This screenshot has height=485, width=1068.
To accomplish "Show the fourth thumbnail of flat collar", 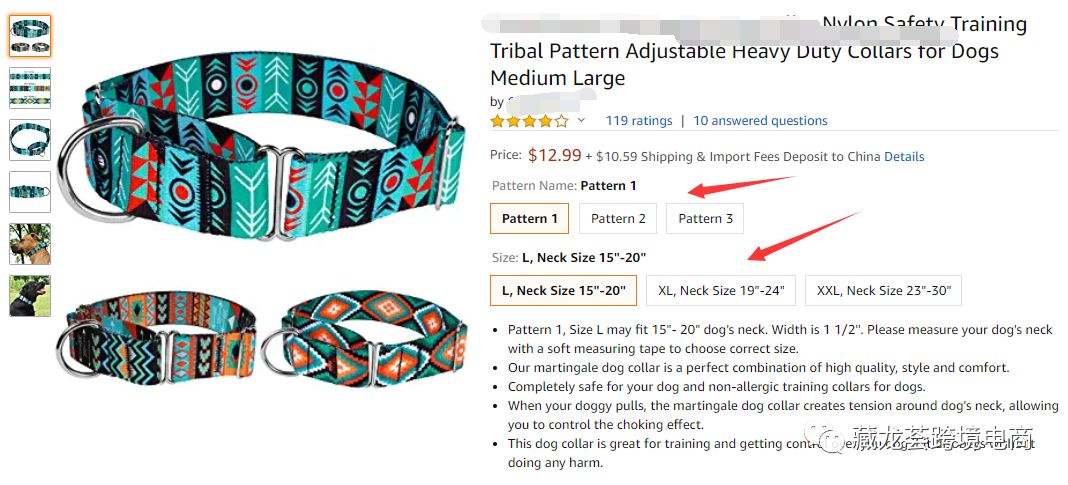I will tap(30, 192).
